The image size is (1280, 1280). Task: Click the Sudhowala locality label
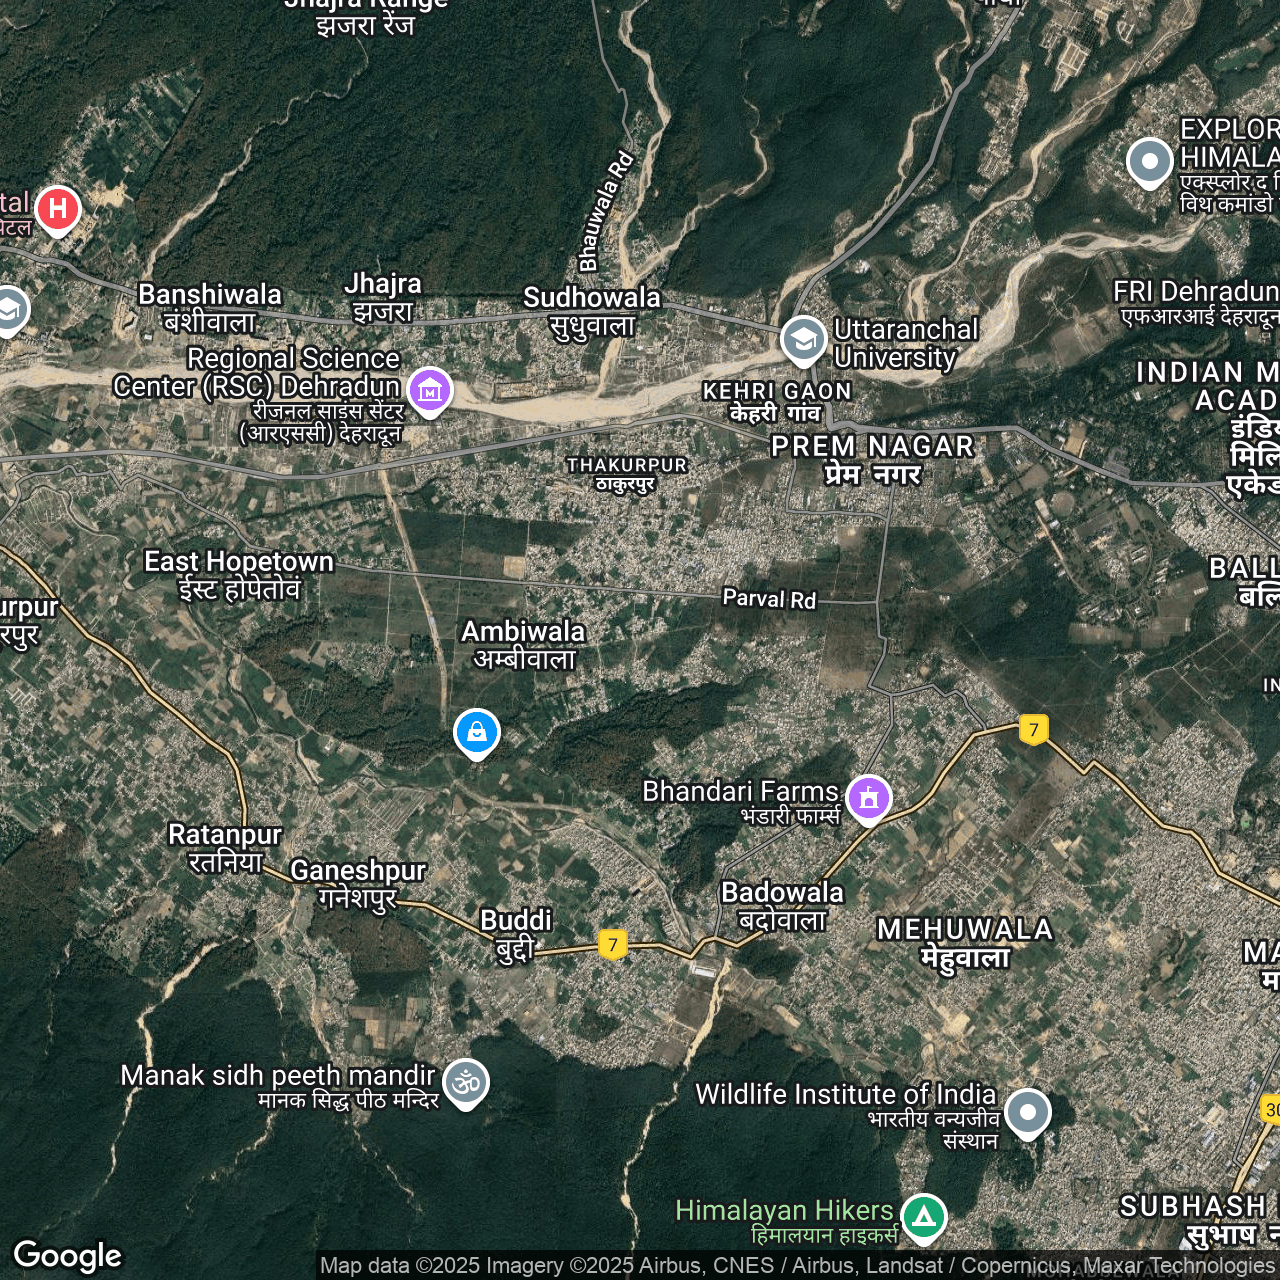pyautogui.click(x=591, y=298)
